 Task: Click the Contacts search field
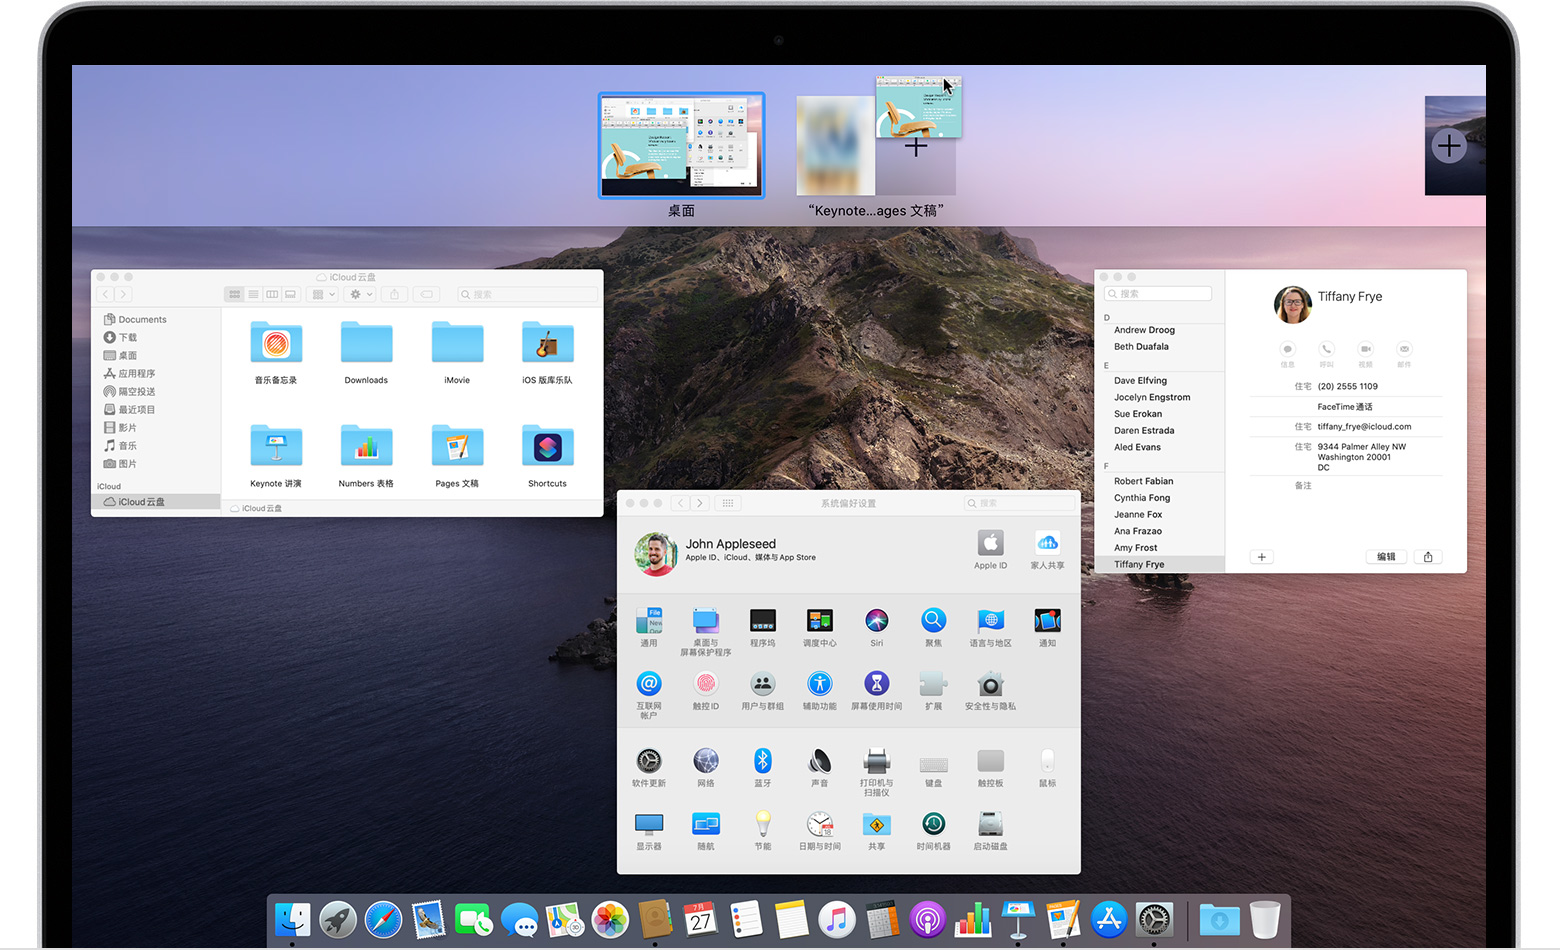(1158, 294)
